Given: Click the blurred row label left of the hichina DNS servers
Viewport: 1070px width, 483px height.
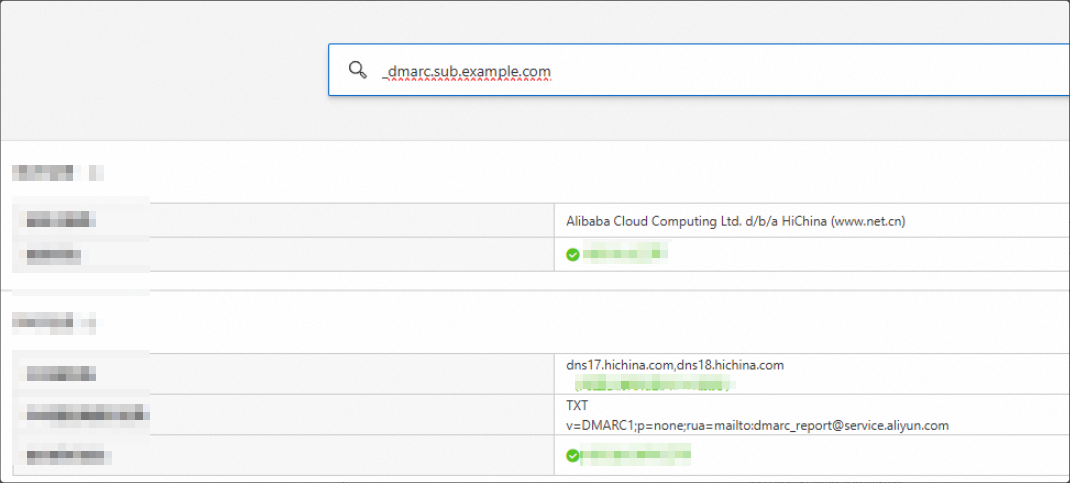Looking at the screenshot, I should pyautogui.click(x=60, y=374).
